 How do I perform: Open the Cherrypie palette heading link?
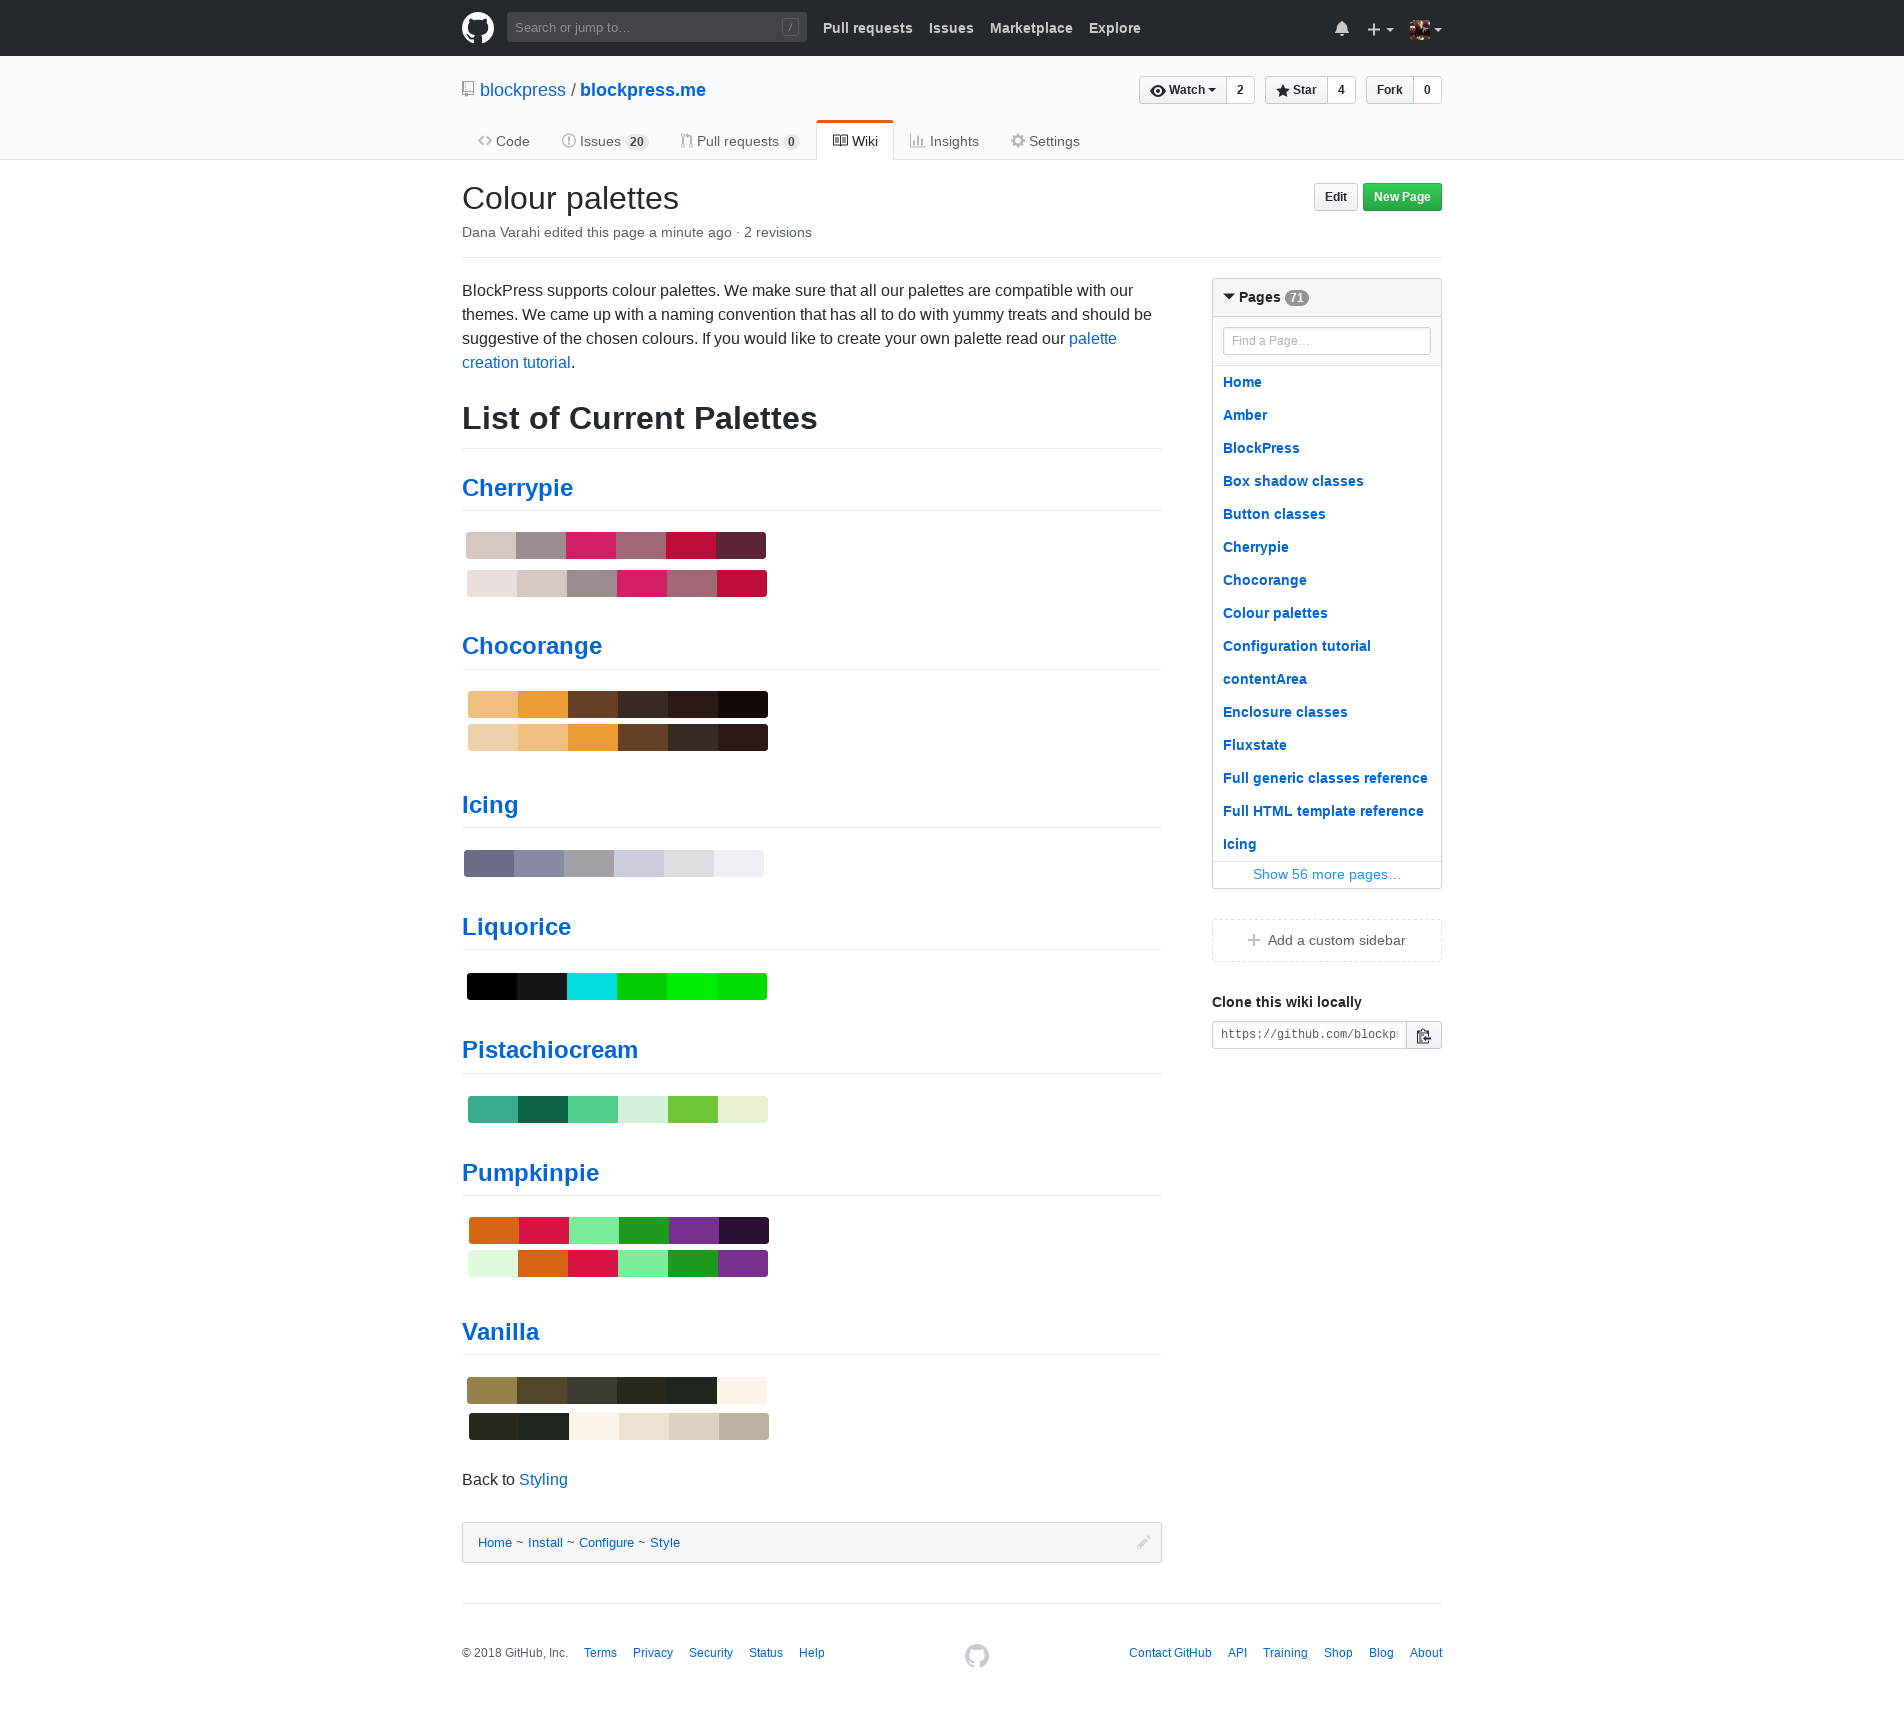(x=517, y=488)
